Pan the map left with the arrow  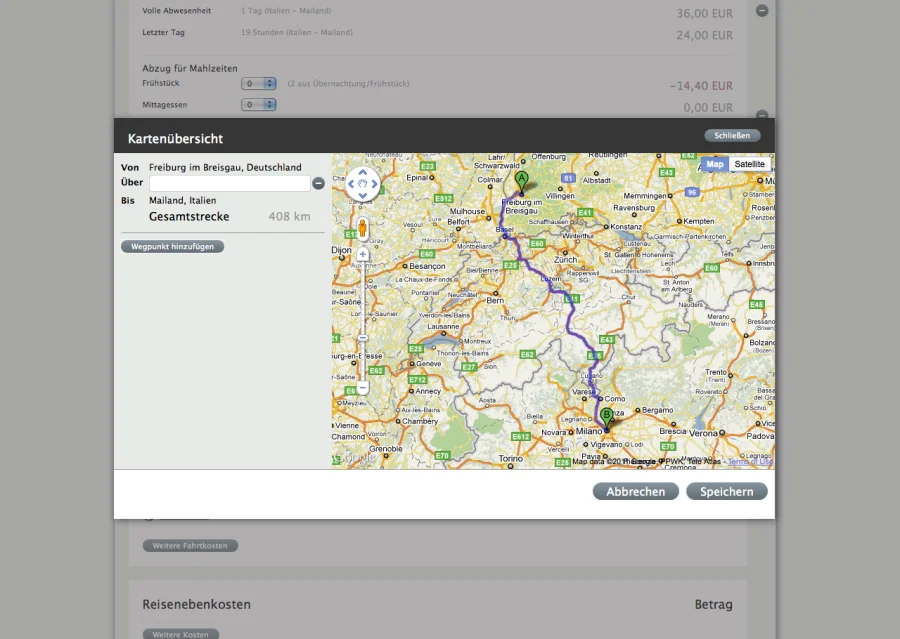[x=351, y=184]
